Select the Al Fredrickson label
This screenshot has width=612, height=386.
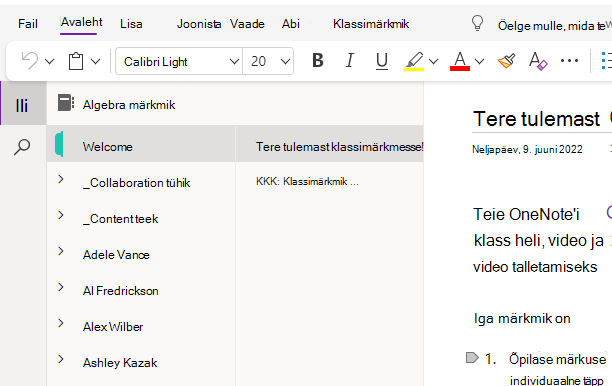point(120,291)
